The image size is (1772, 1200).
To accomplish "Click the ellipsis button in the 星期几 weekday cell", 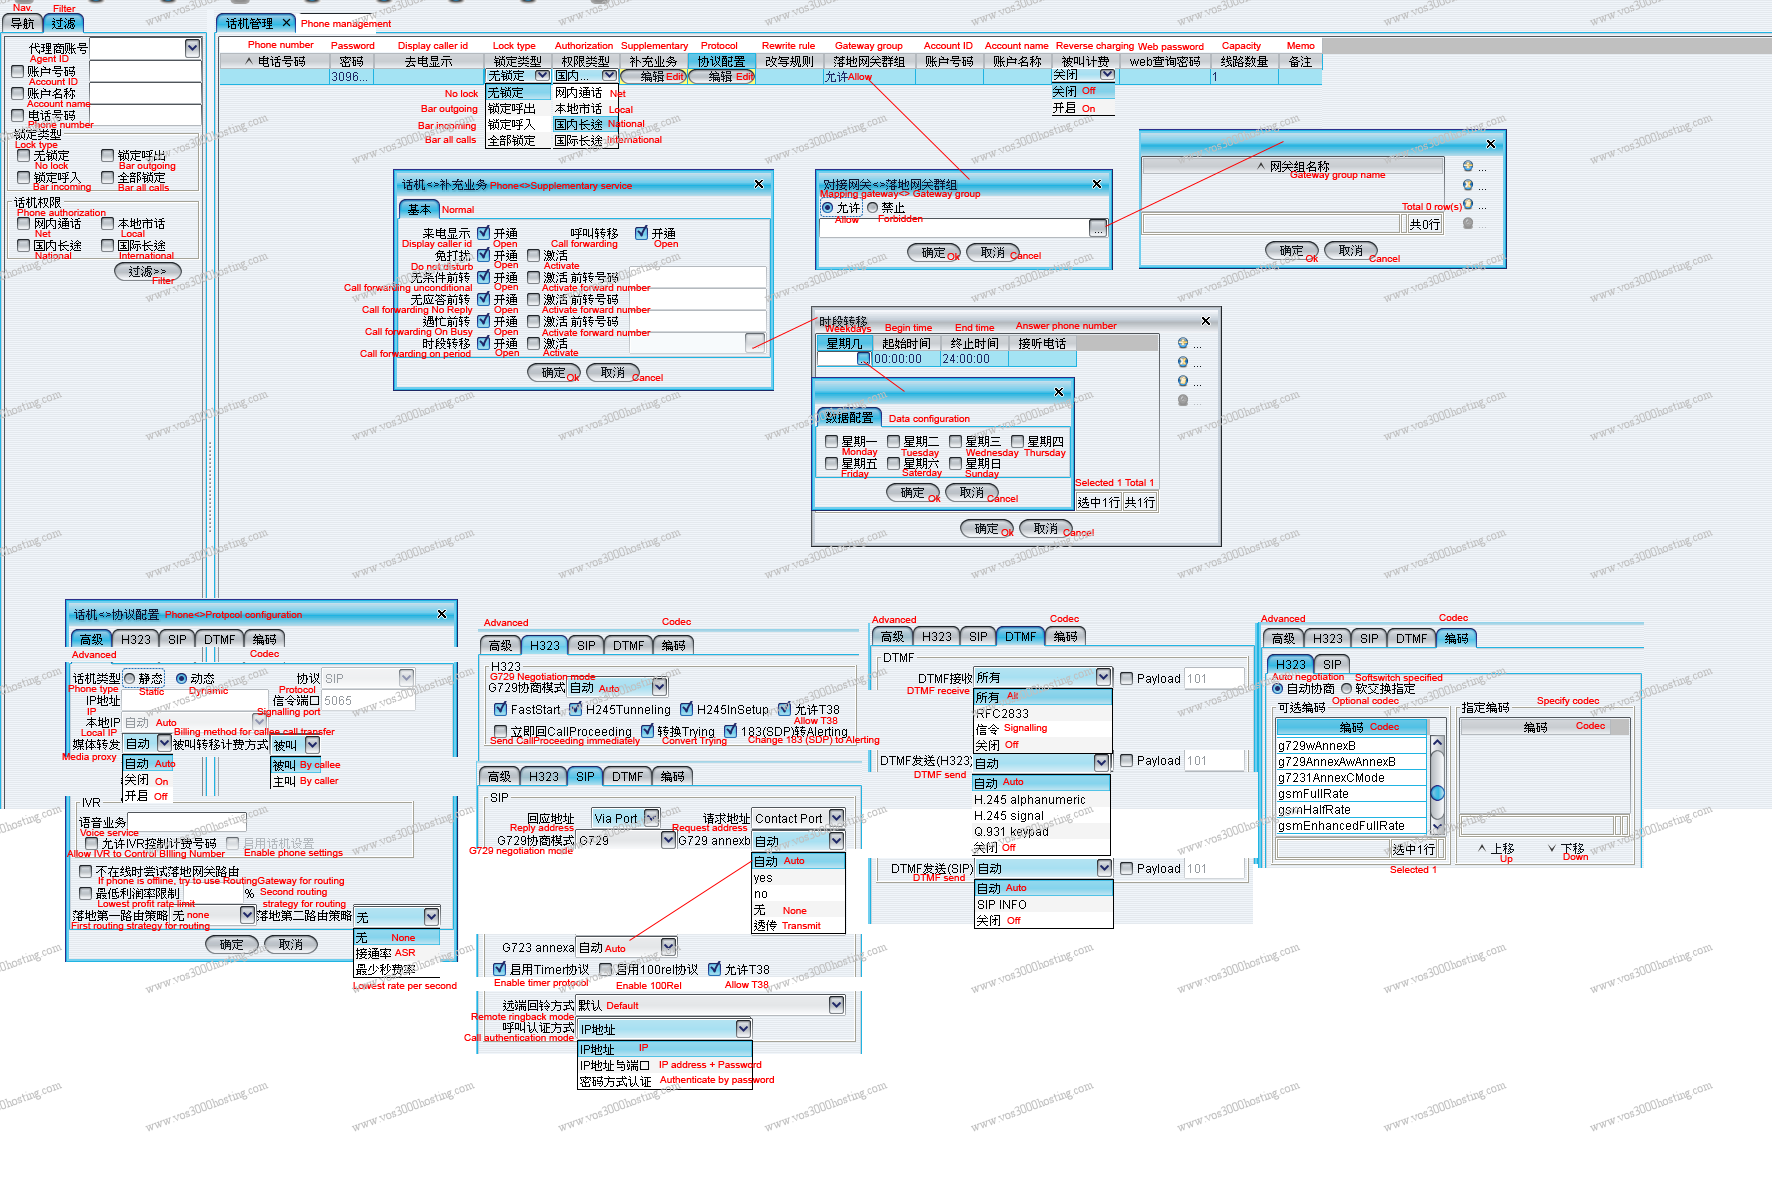I will pos(864,359).
